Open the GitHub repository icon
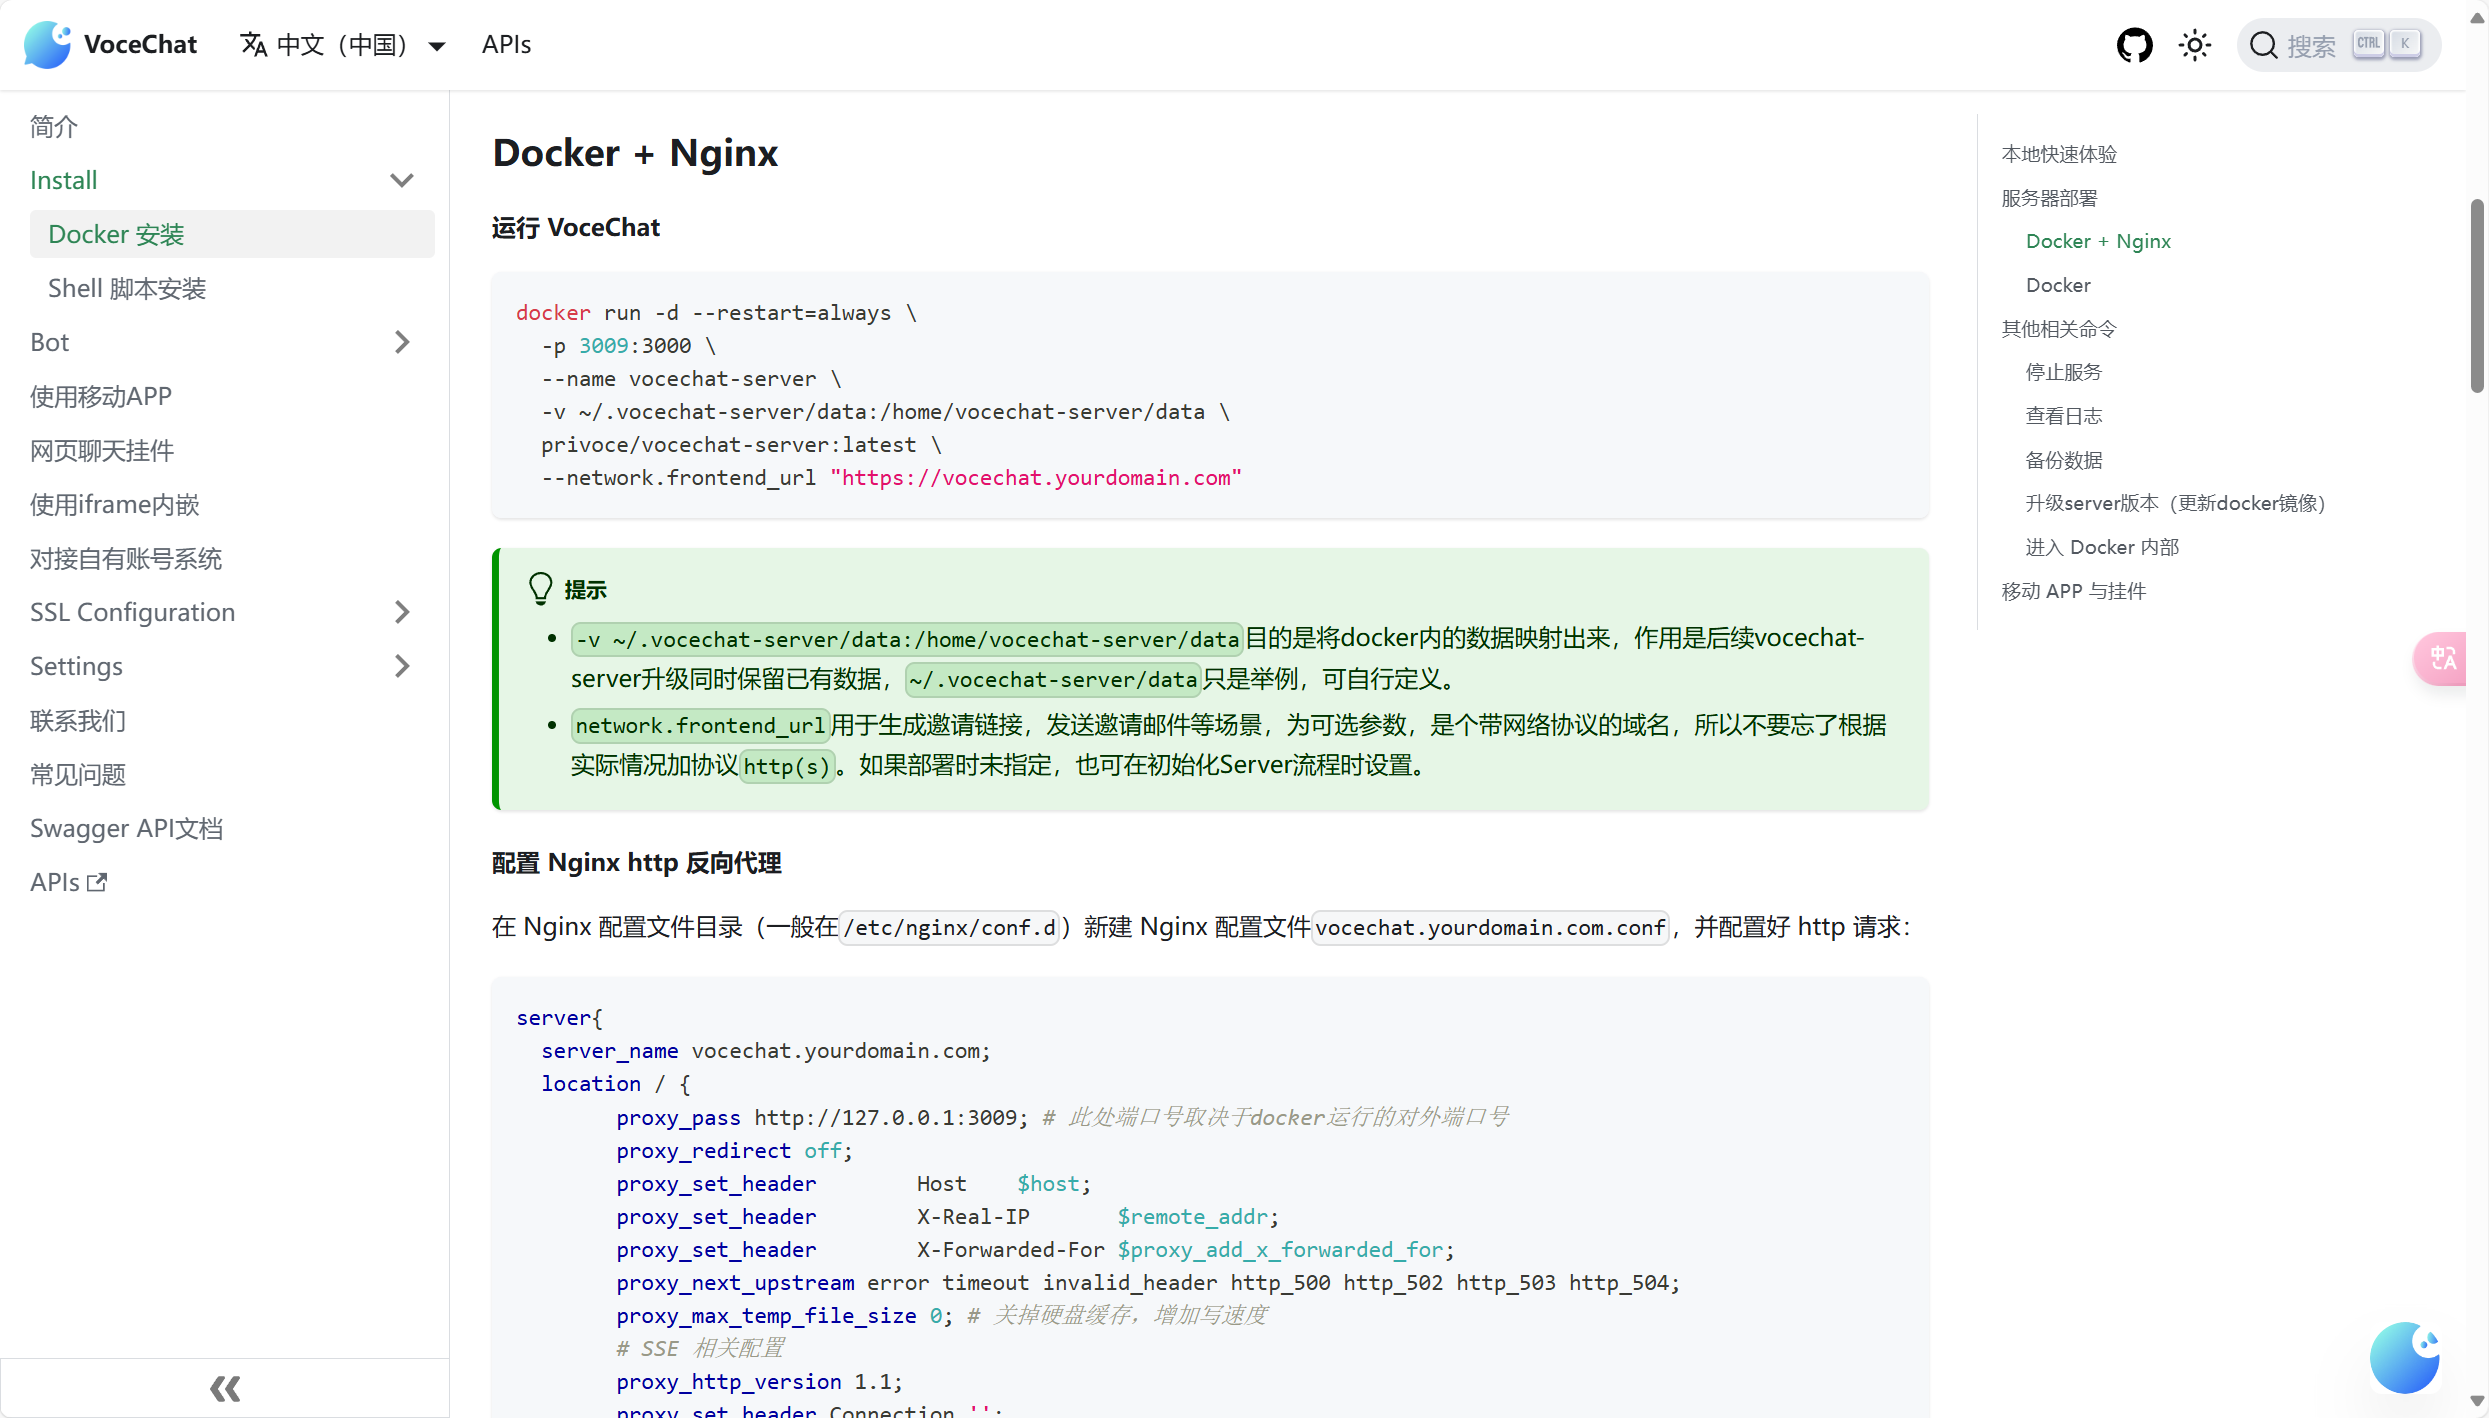The image size is (2489, 1418). pos(2134,45)
